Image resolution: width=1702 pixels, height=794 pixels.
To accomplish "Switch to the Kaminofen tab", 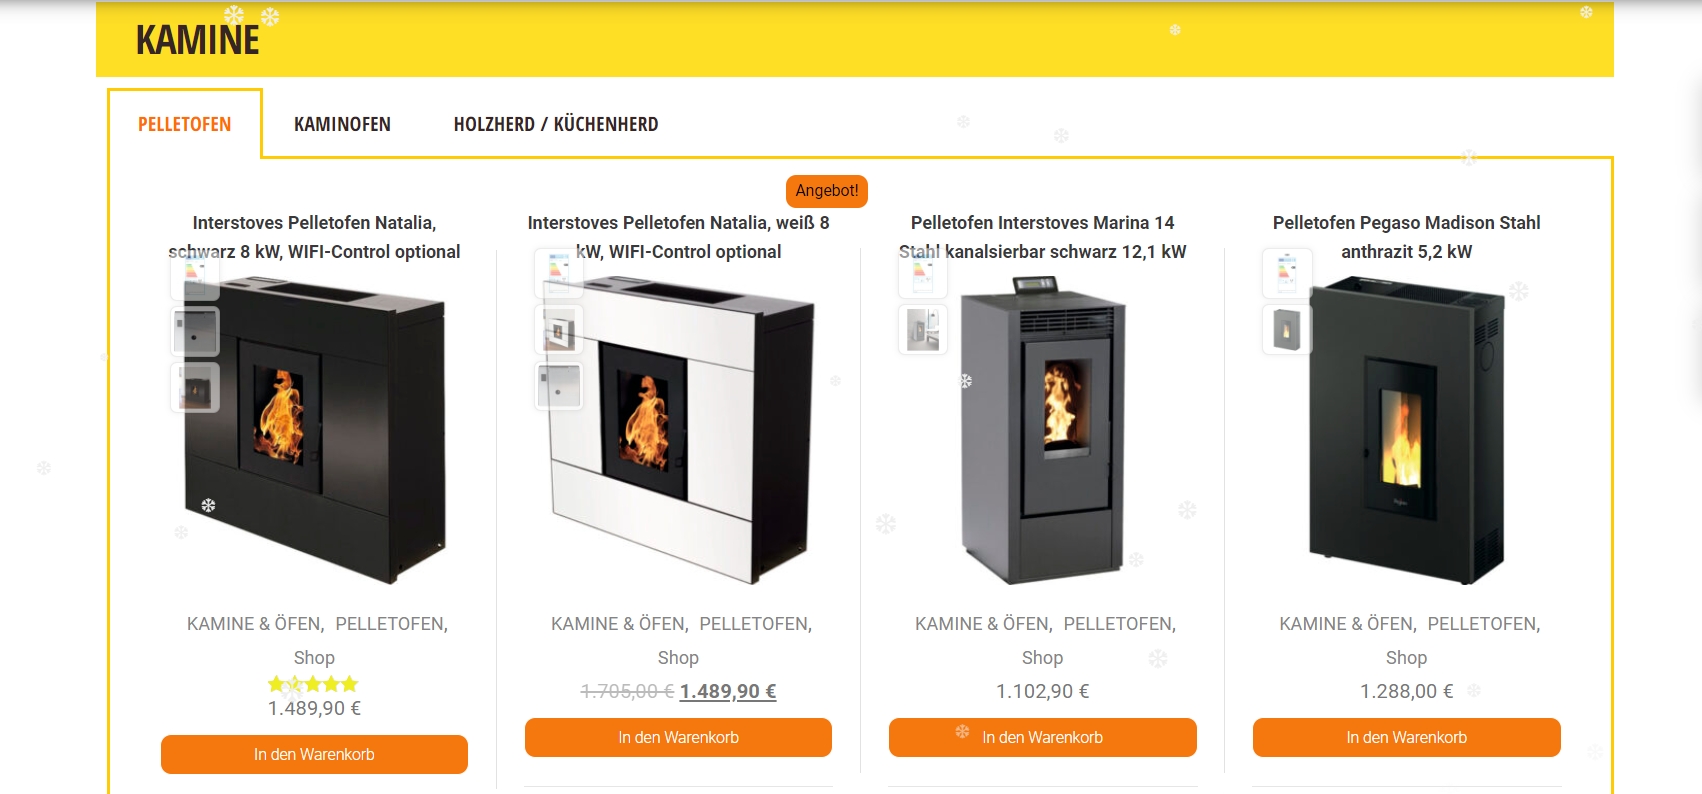I will tap(342, 124).
